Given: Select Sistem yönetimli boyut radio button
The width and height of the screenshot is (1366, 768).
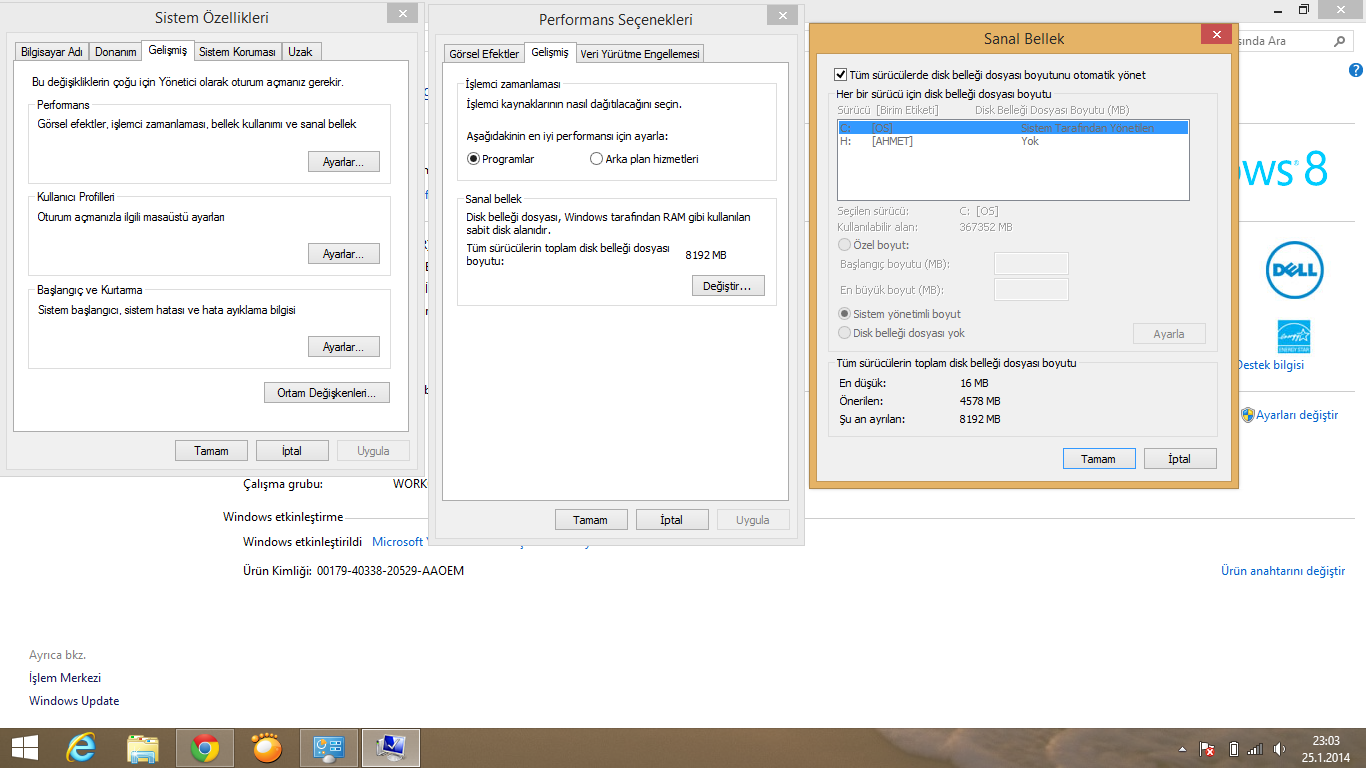Looking at the screenshot, I should pyautogui.click(x=845, y=314).
